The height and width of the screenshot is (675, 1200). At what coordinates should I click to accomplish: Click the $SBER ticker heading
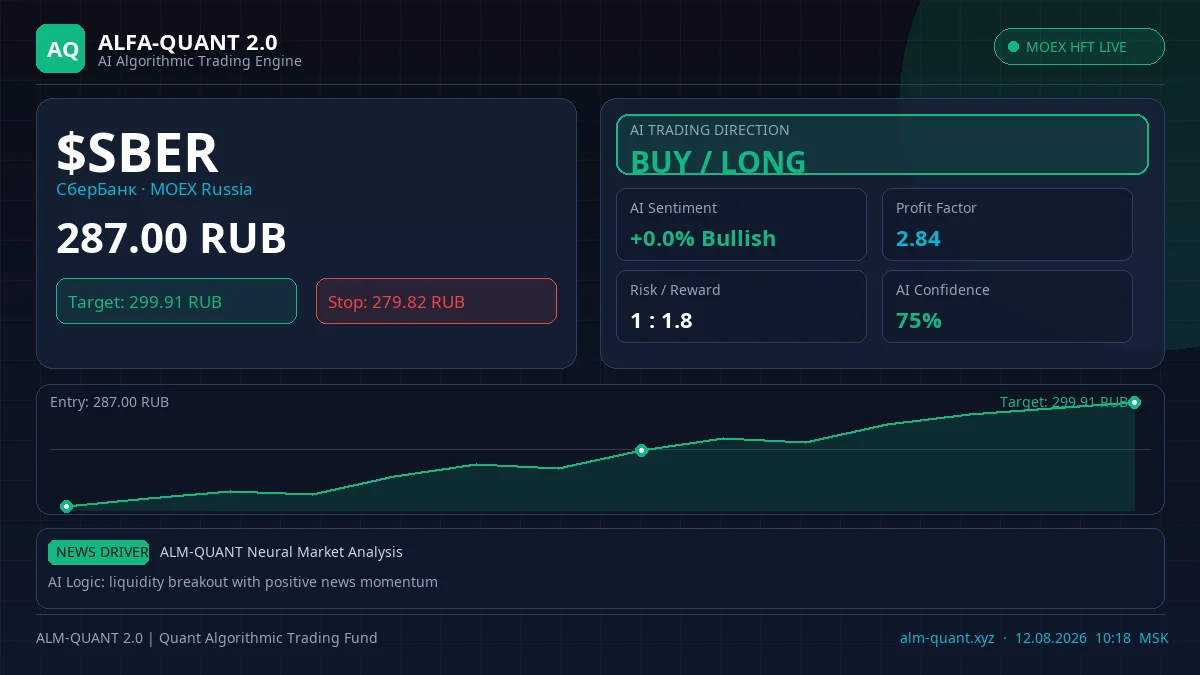137,153
